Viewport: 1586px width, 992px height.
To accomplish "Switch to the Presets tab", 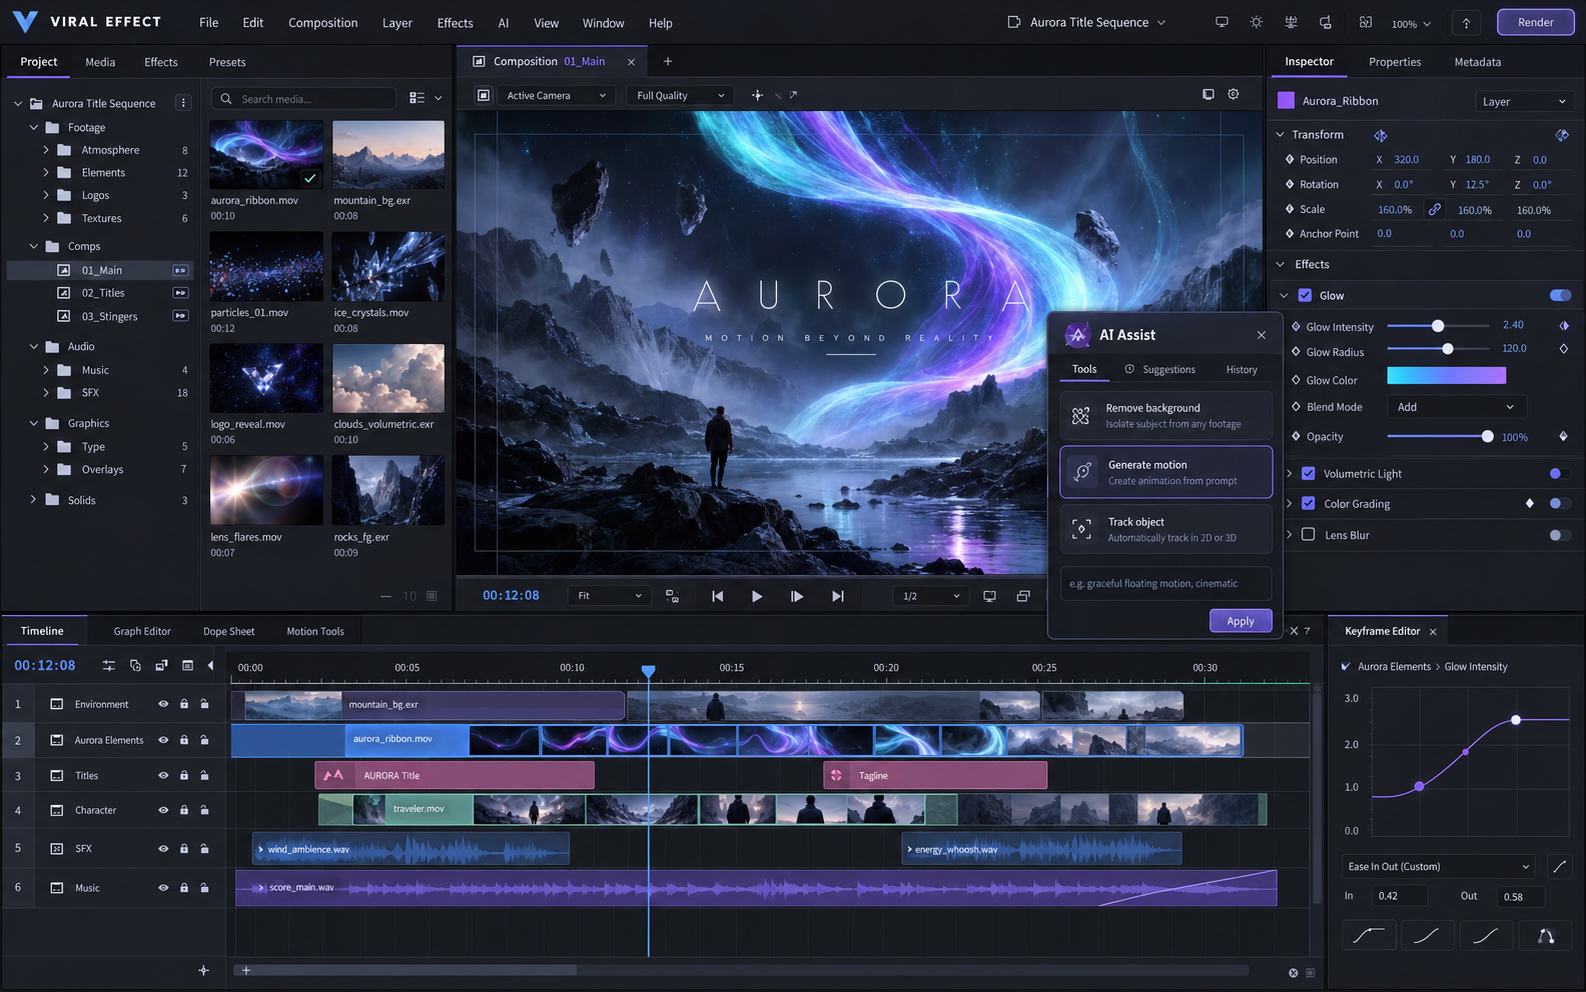I will (227, 62).
